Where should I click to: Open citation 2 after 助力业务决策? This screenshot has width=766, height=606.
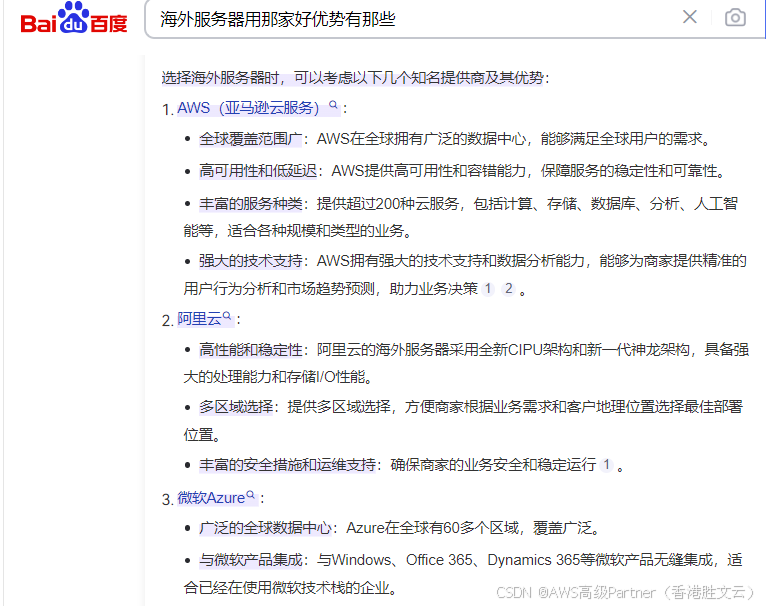click(x=509, y=289)
